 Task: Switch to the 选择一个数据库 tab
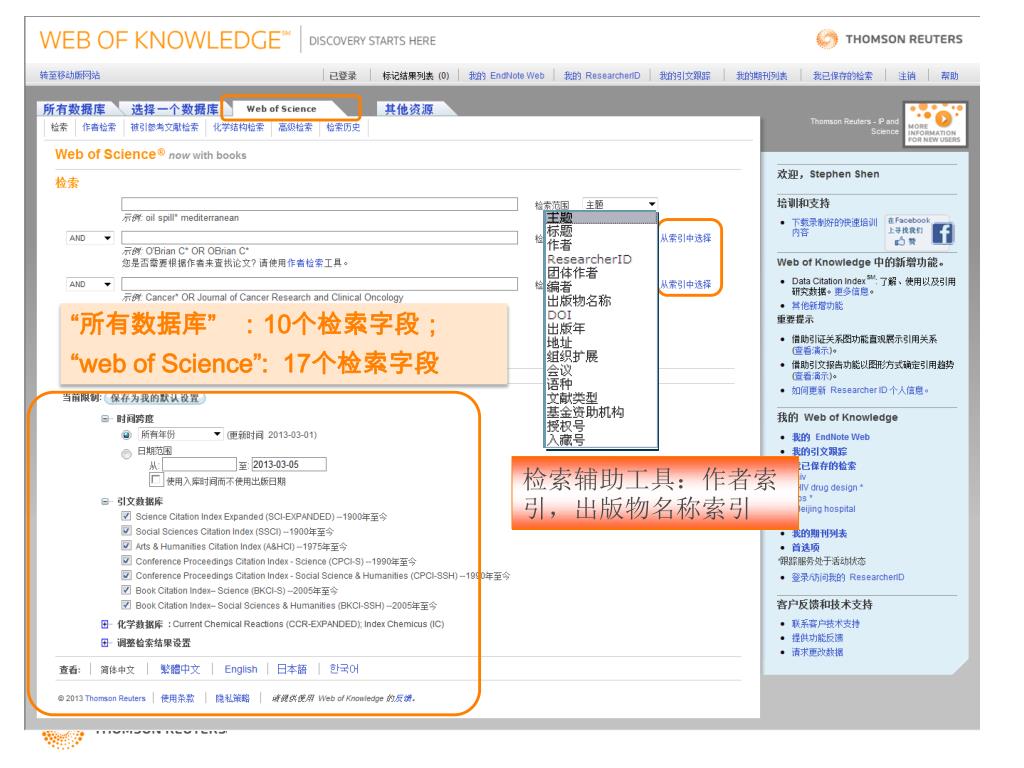pyautogui.click(x=174, y=109)
